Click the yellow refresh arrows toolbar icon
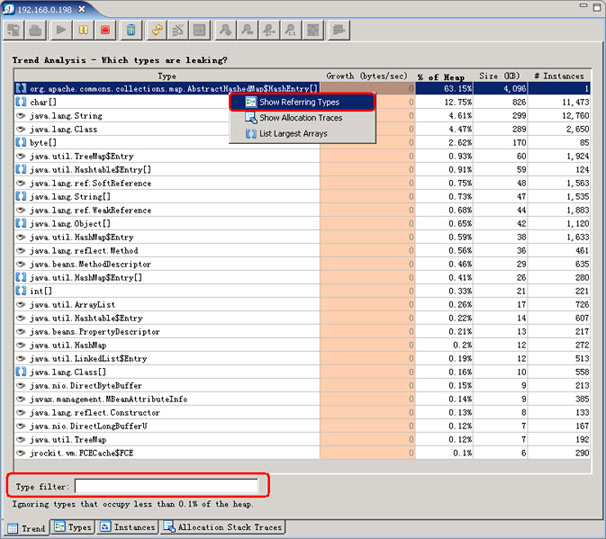This screenshot has width=606, height=539. click(157, 30)
